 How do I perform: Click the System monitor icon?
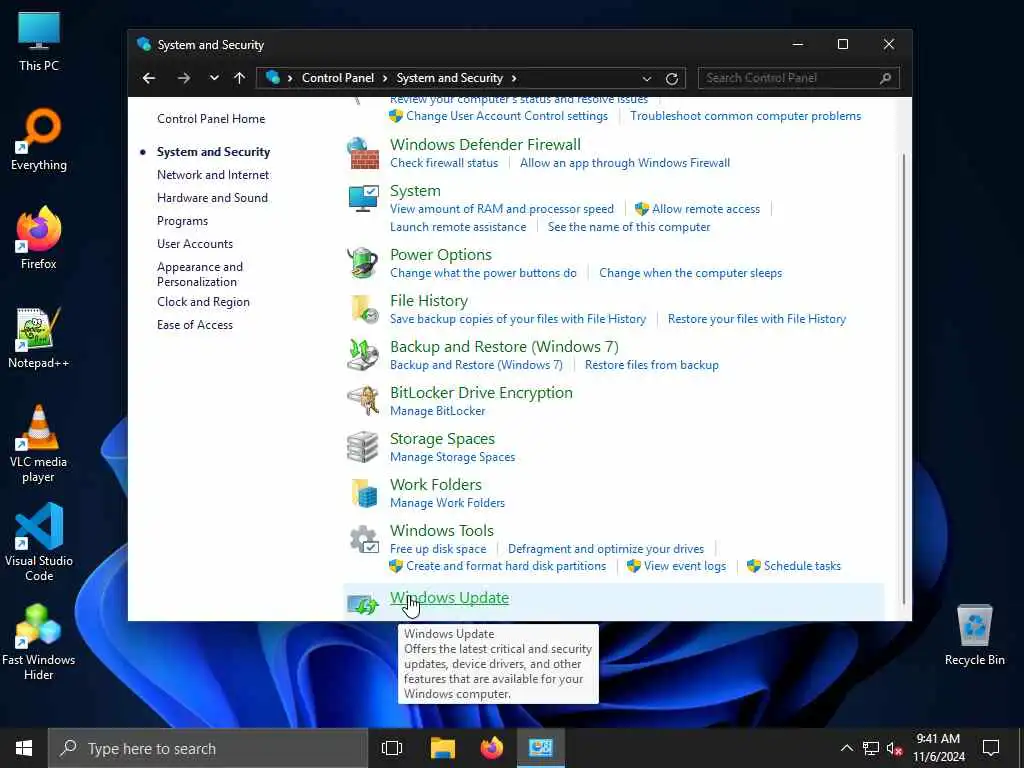(x=363, y=199)
